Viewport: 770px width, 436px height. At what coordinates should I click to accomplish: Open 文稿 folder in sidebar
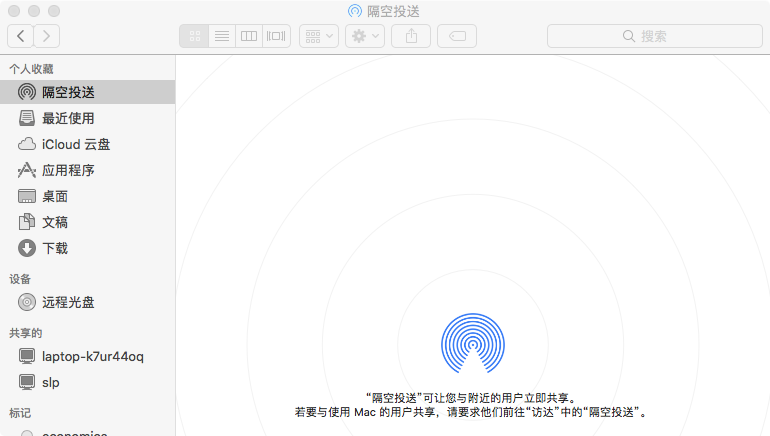(55, 222)
